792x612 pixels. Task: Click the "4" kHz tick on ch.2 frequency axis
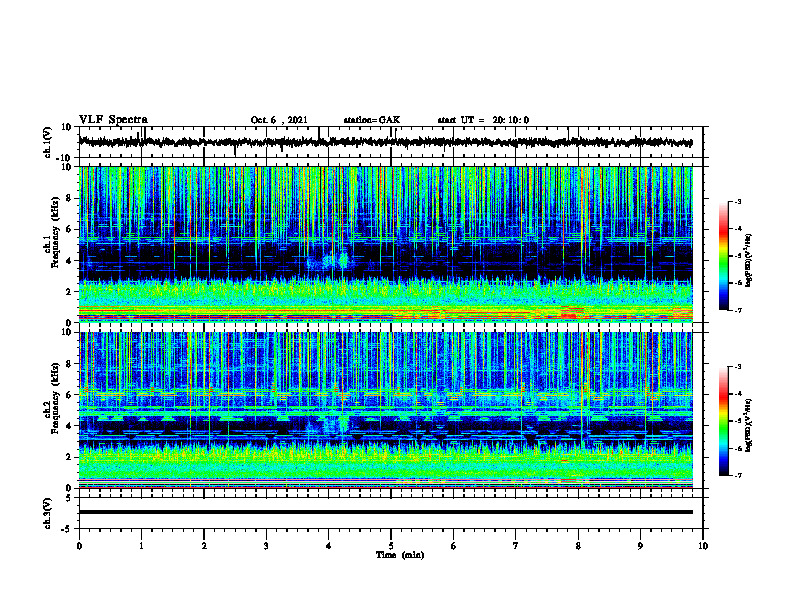69,426
